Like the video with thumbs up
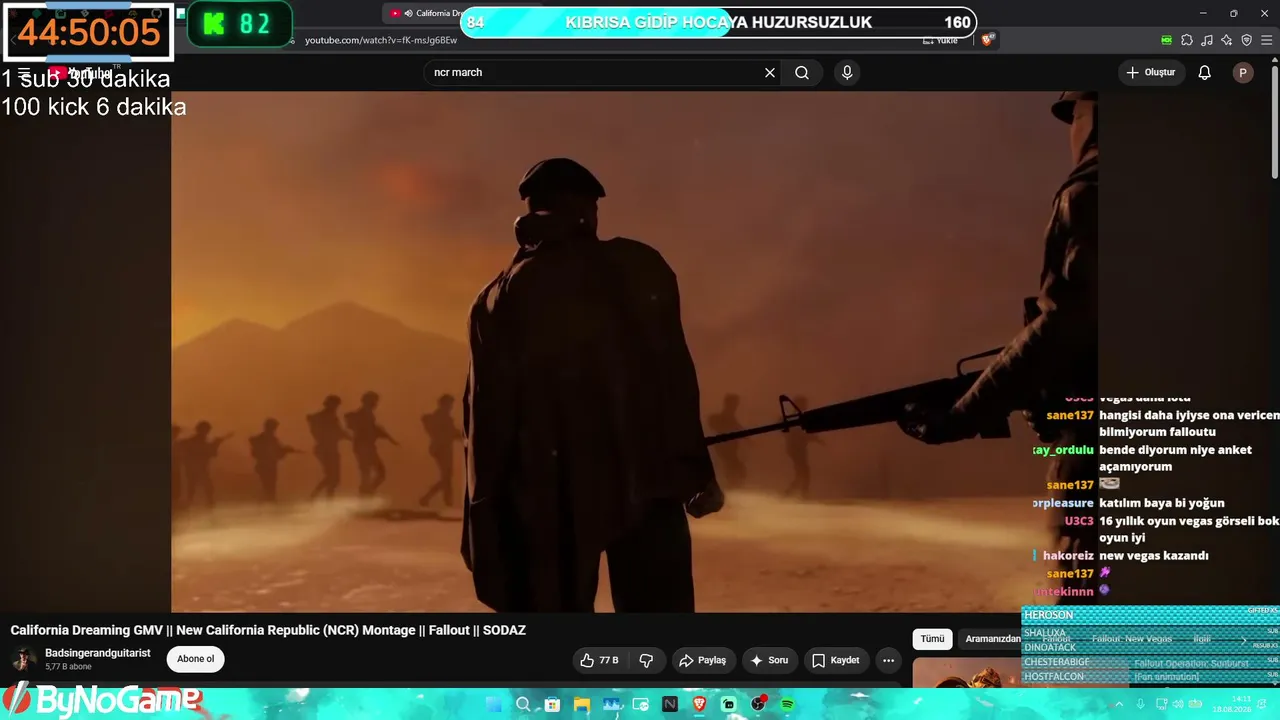This screenshot has width=1280, height=720. [x=599, y=660]
